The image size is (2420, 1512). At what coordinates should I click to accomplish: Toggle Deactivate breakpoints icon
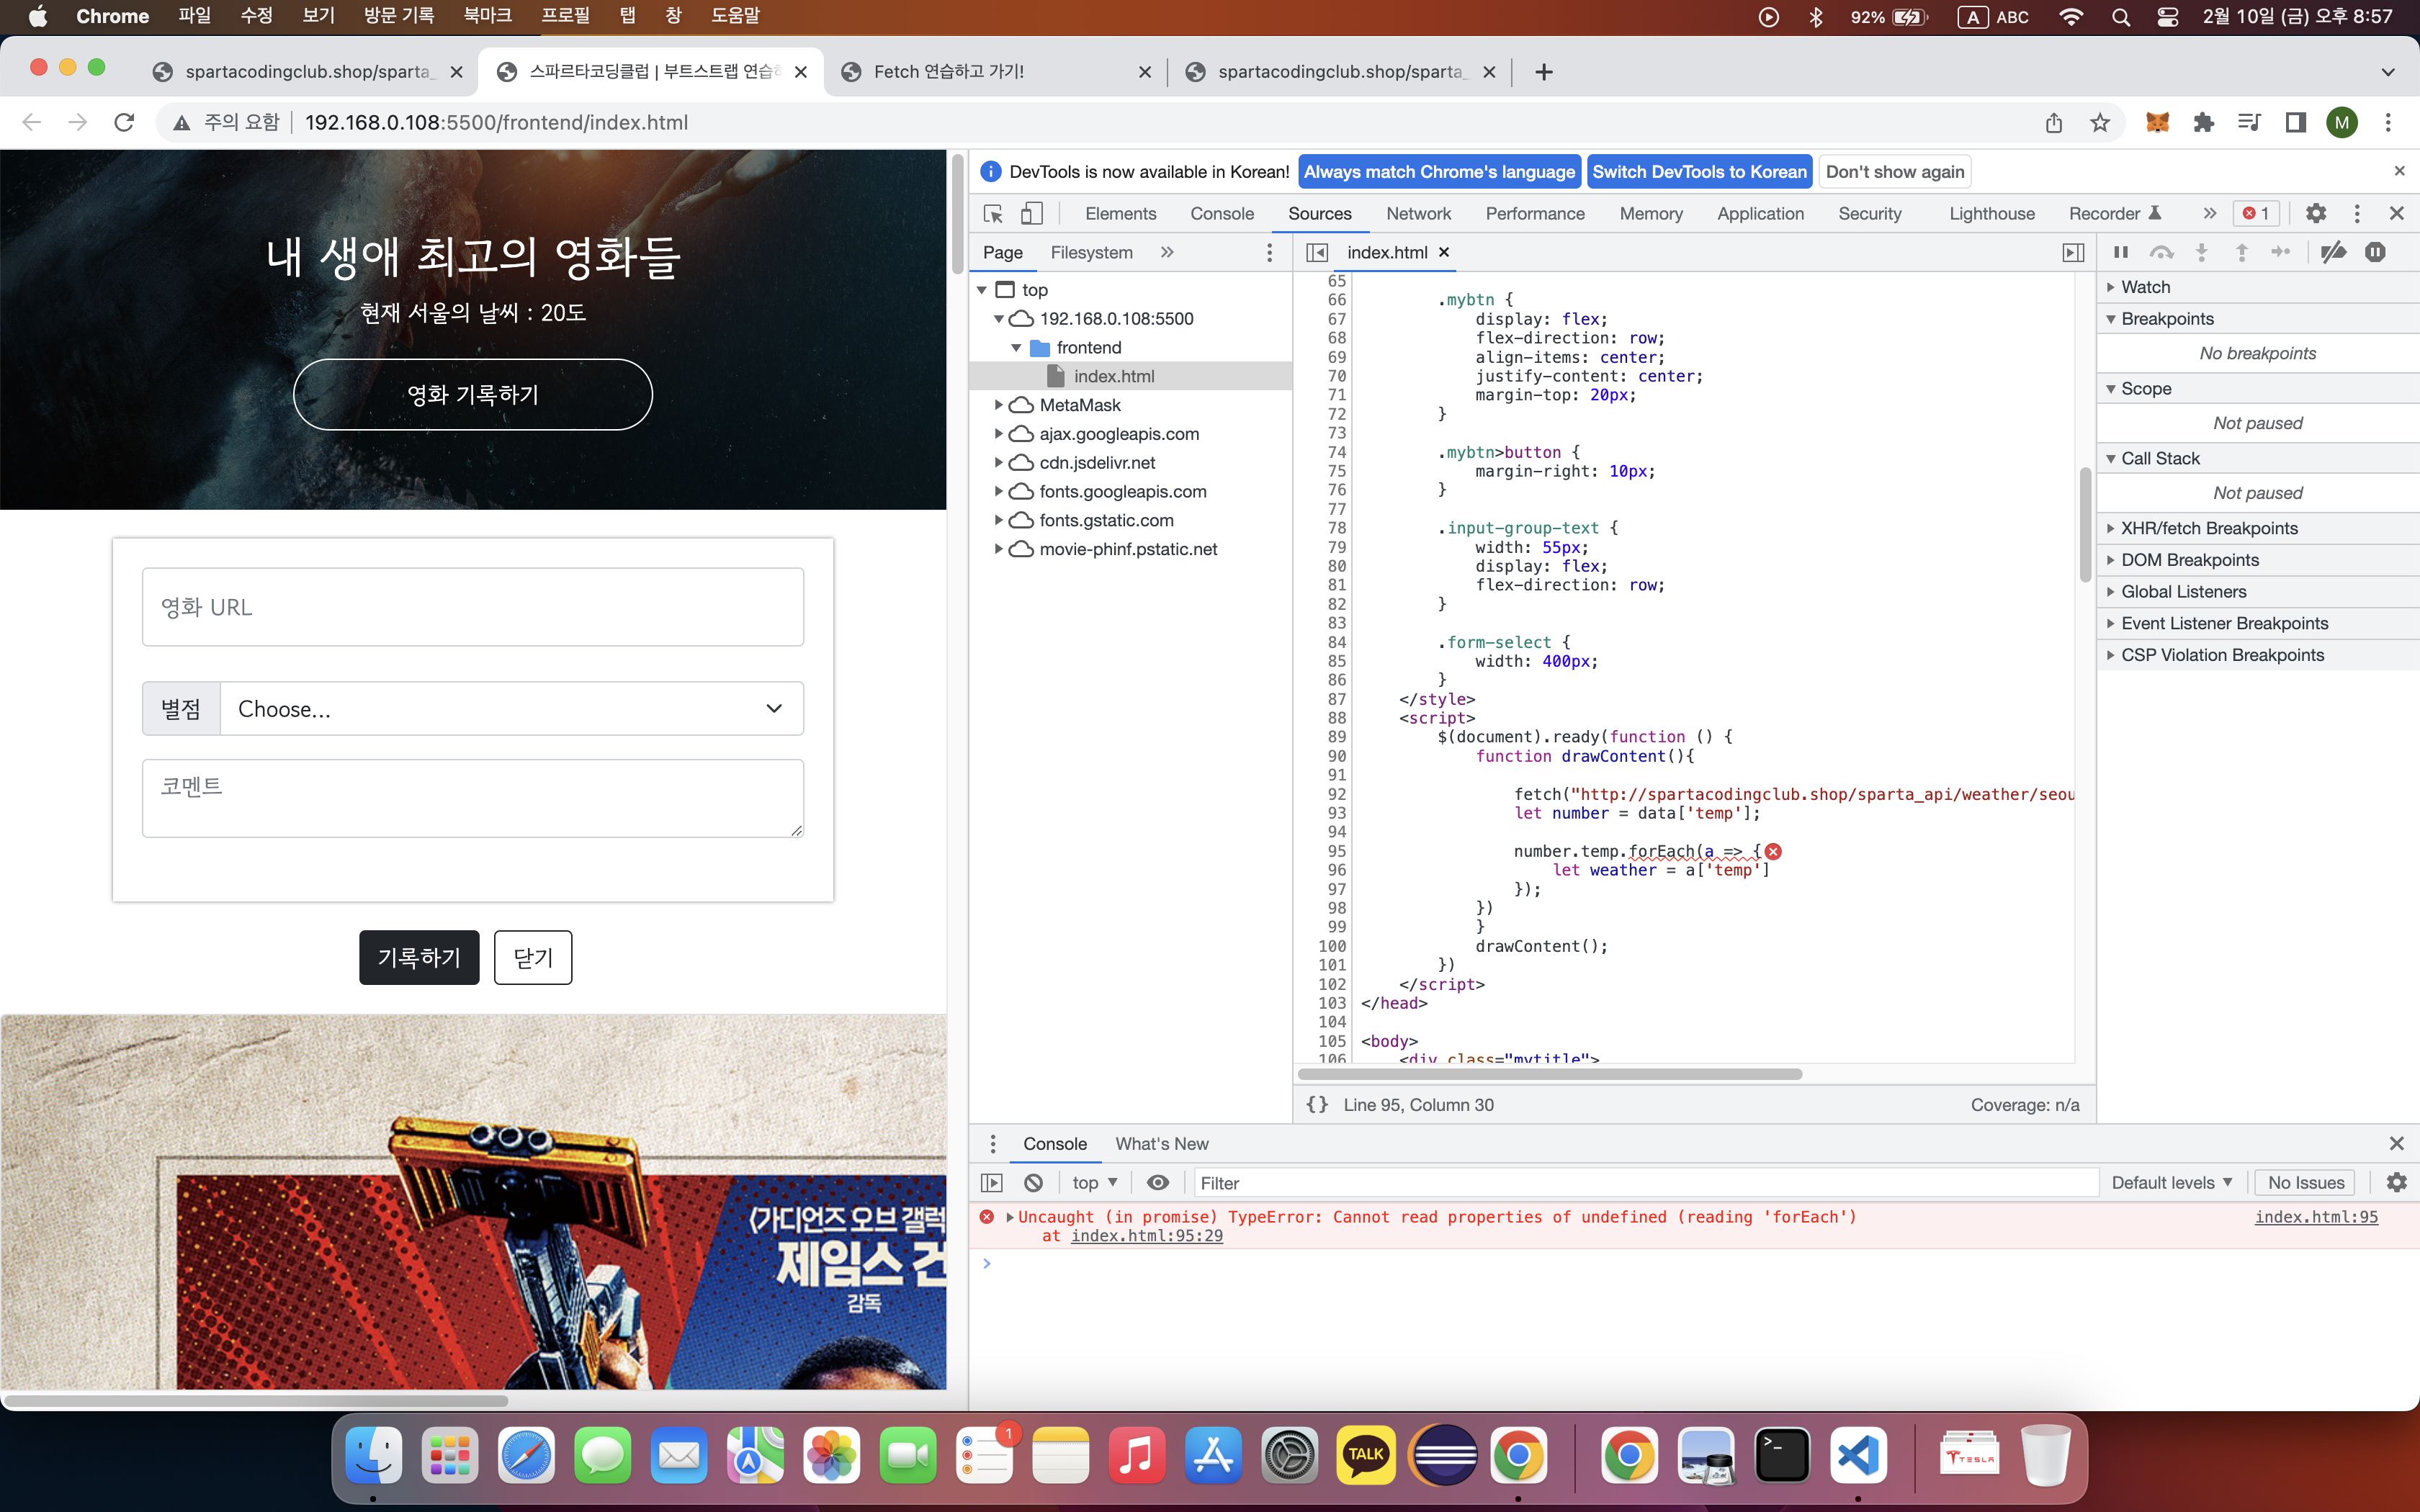(x=2333, y=252)
